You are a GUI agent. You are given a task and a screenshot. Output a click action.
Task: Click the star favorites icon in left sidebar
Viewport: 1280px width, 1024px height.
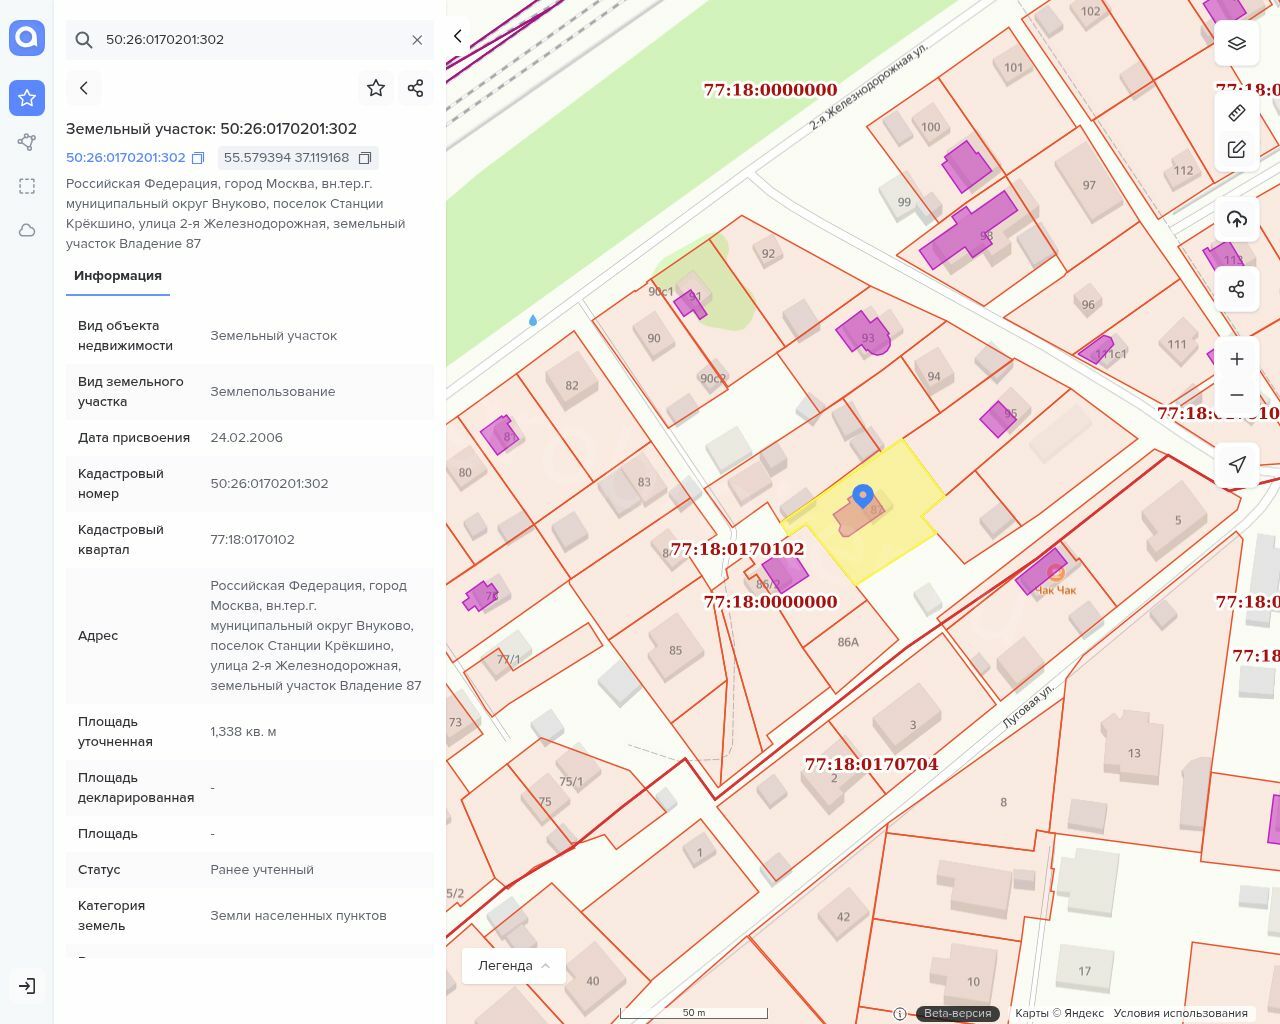pos(27,98)
